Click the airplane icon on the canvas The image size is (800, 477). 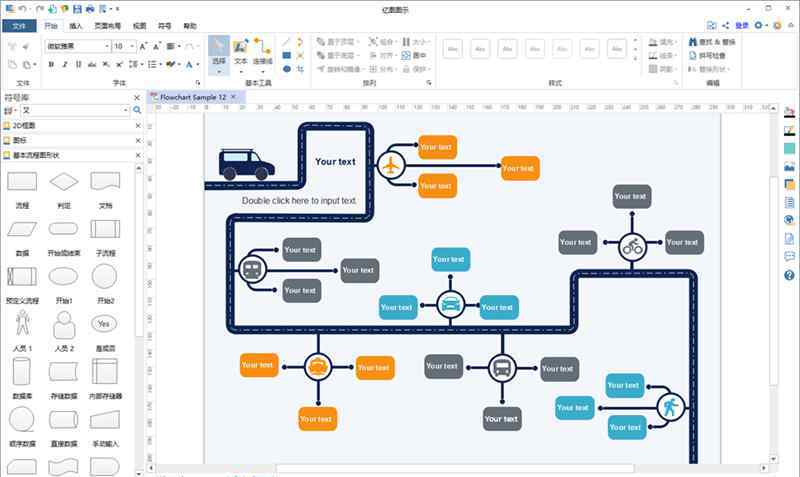[x=391, y=165]
